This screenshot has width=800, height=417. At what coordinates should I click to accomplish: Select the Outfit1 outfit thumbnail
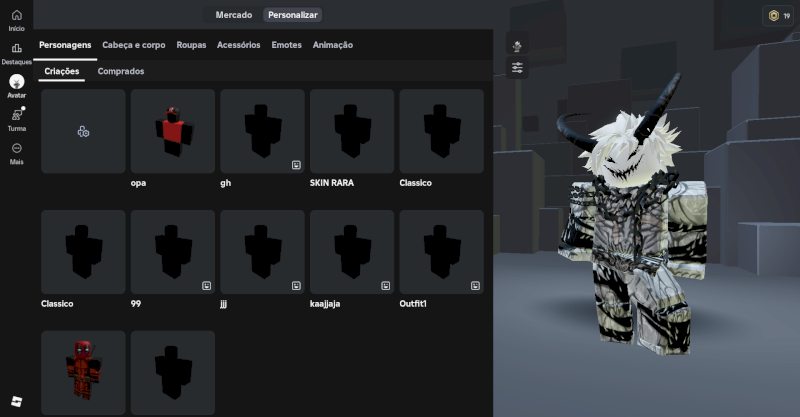coord(441,252)
